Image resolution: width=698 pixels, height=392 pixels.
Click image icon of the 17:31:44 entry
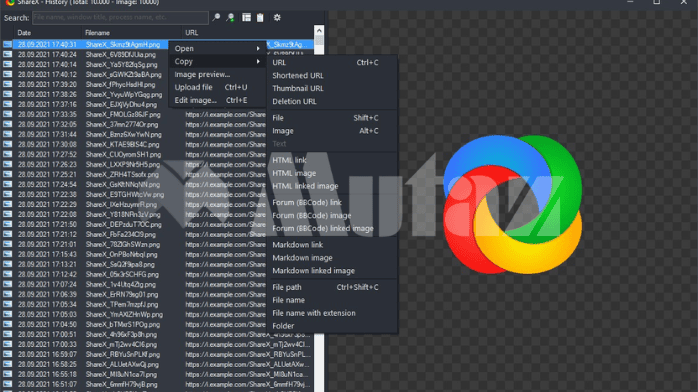tap(8, 134)
